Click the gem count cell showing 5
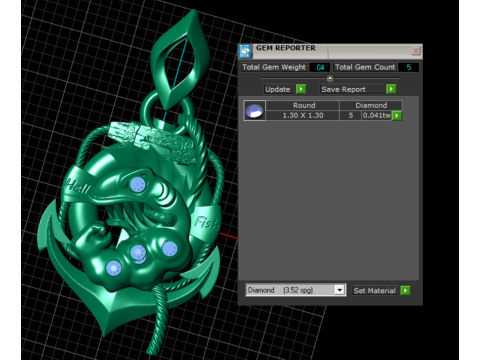This screenshot has width=480, height=360. point(351,115)
